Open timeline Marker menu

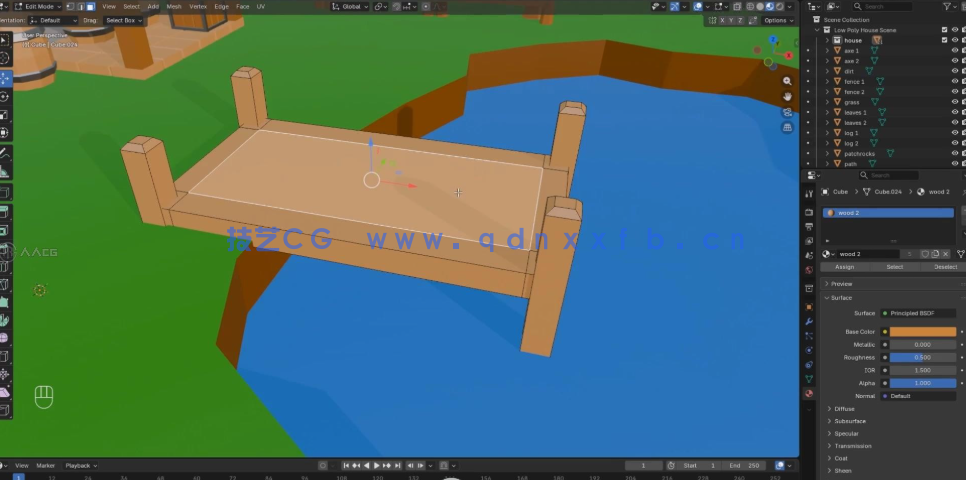(x=46, y=465)
